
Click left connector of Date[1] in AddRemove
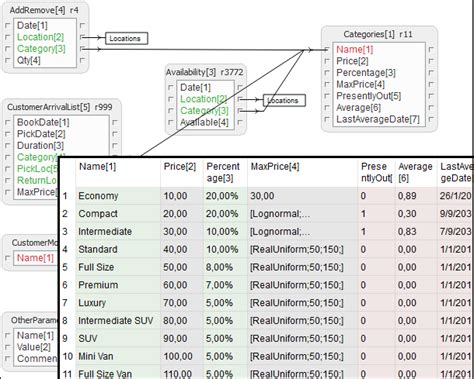(x=8, y=26)
